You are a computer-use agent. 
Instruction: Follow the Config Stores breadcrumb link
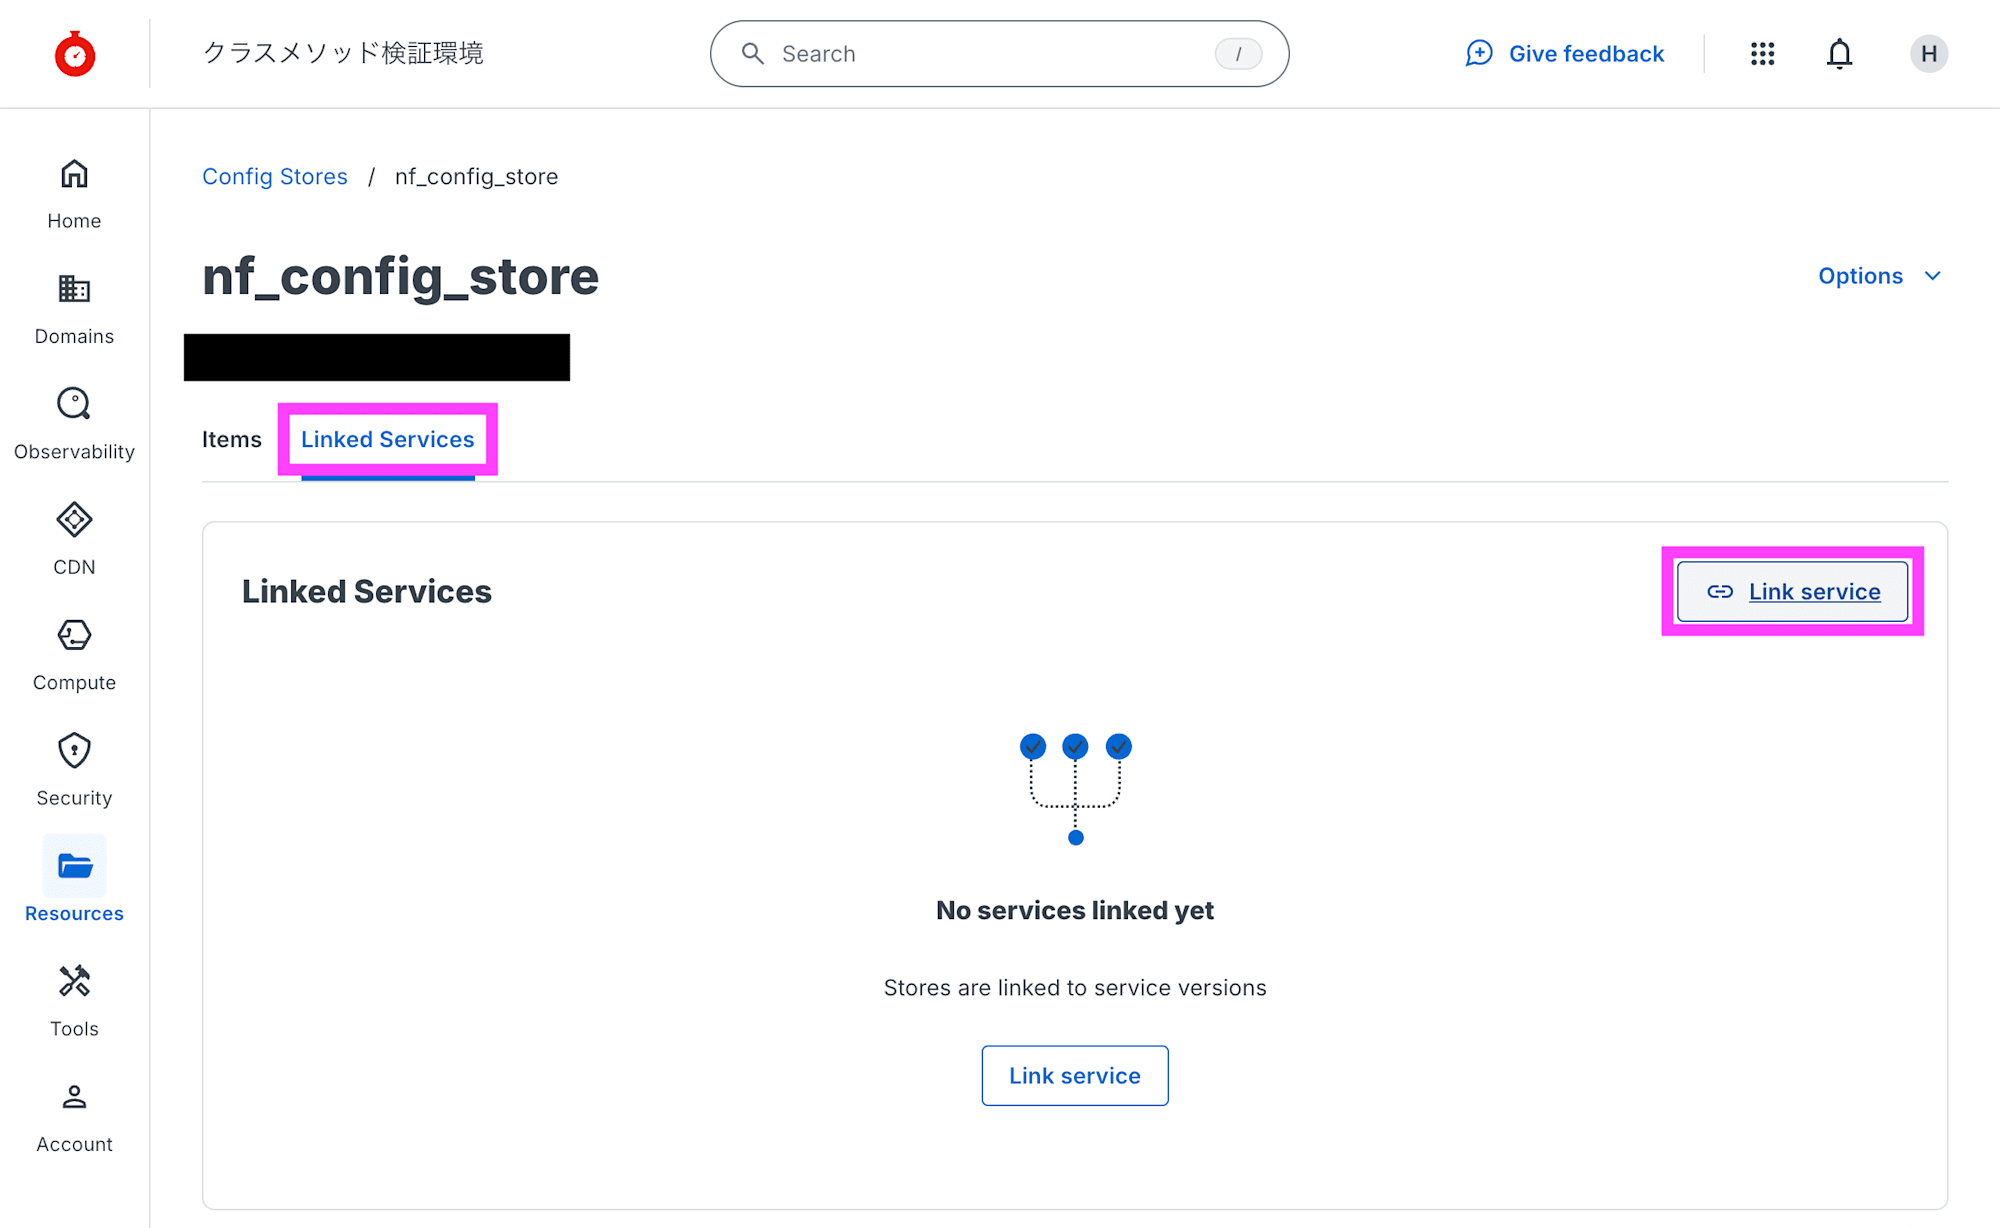275,177
